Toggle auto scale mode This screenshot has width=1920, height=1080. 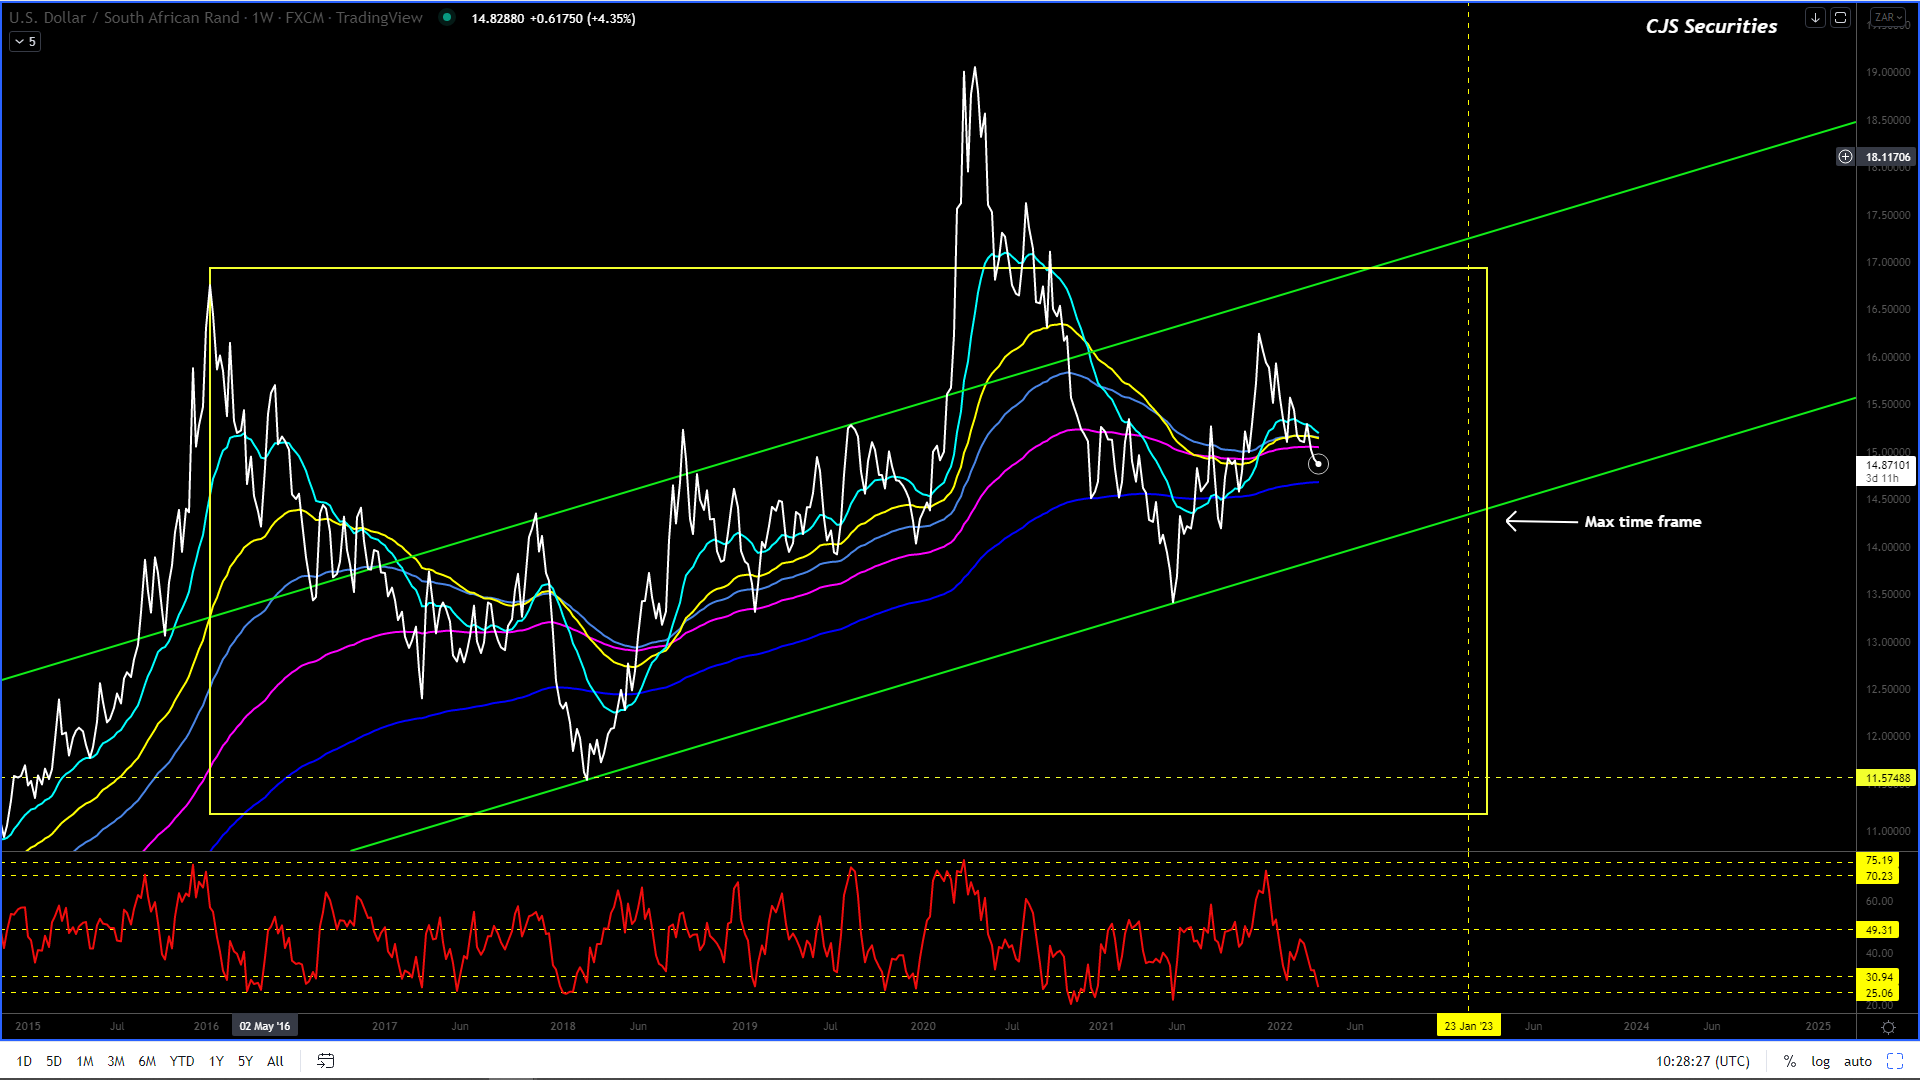tap(1857, 1061)
